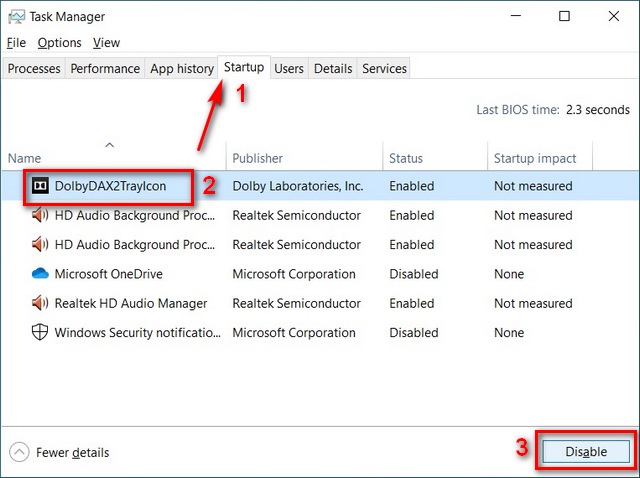640x478 pixels.
Task: Sort by the Status column header
Action: click(406, 158)
